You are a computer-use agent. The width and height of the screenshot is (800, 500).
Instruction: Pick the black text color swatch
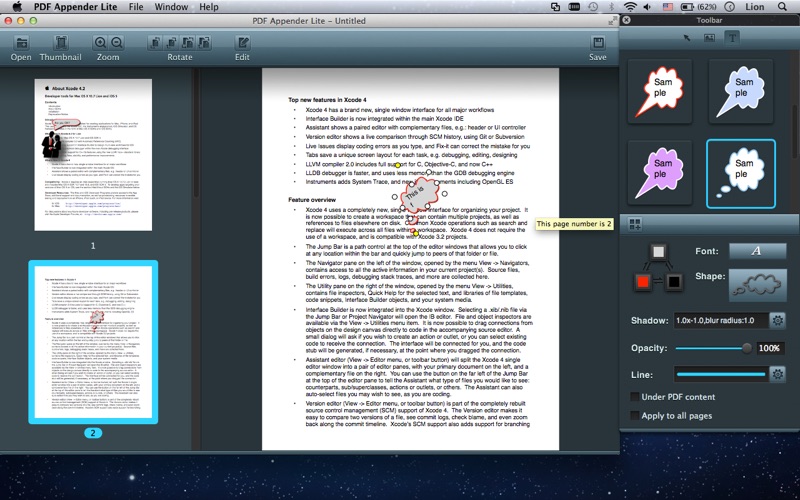pyautogui.click(x=674, y=282)
